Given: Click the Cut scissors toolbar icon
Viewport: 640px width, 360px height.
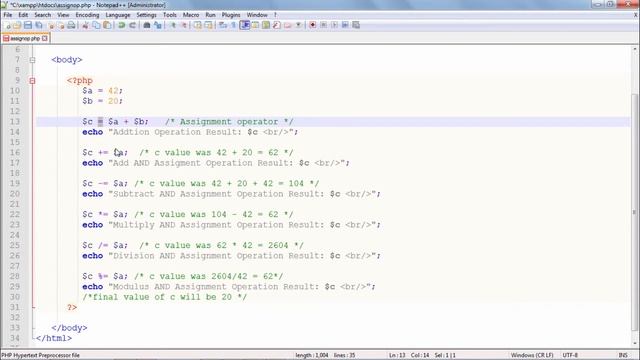Looking at the screenshot, I should (x=85, y=25).
